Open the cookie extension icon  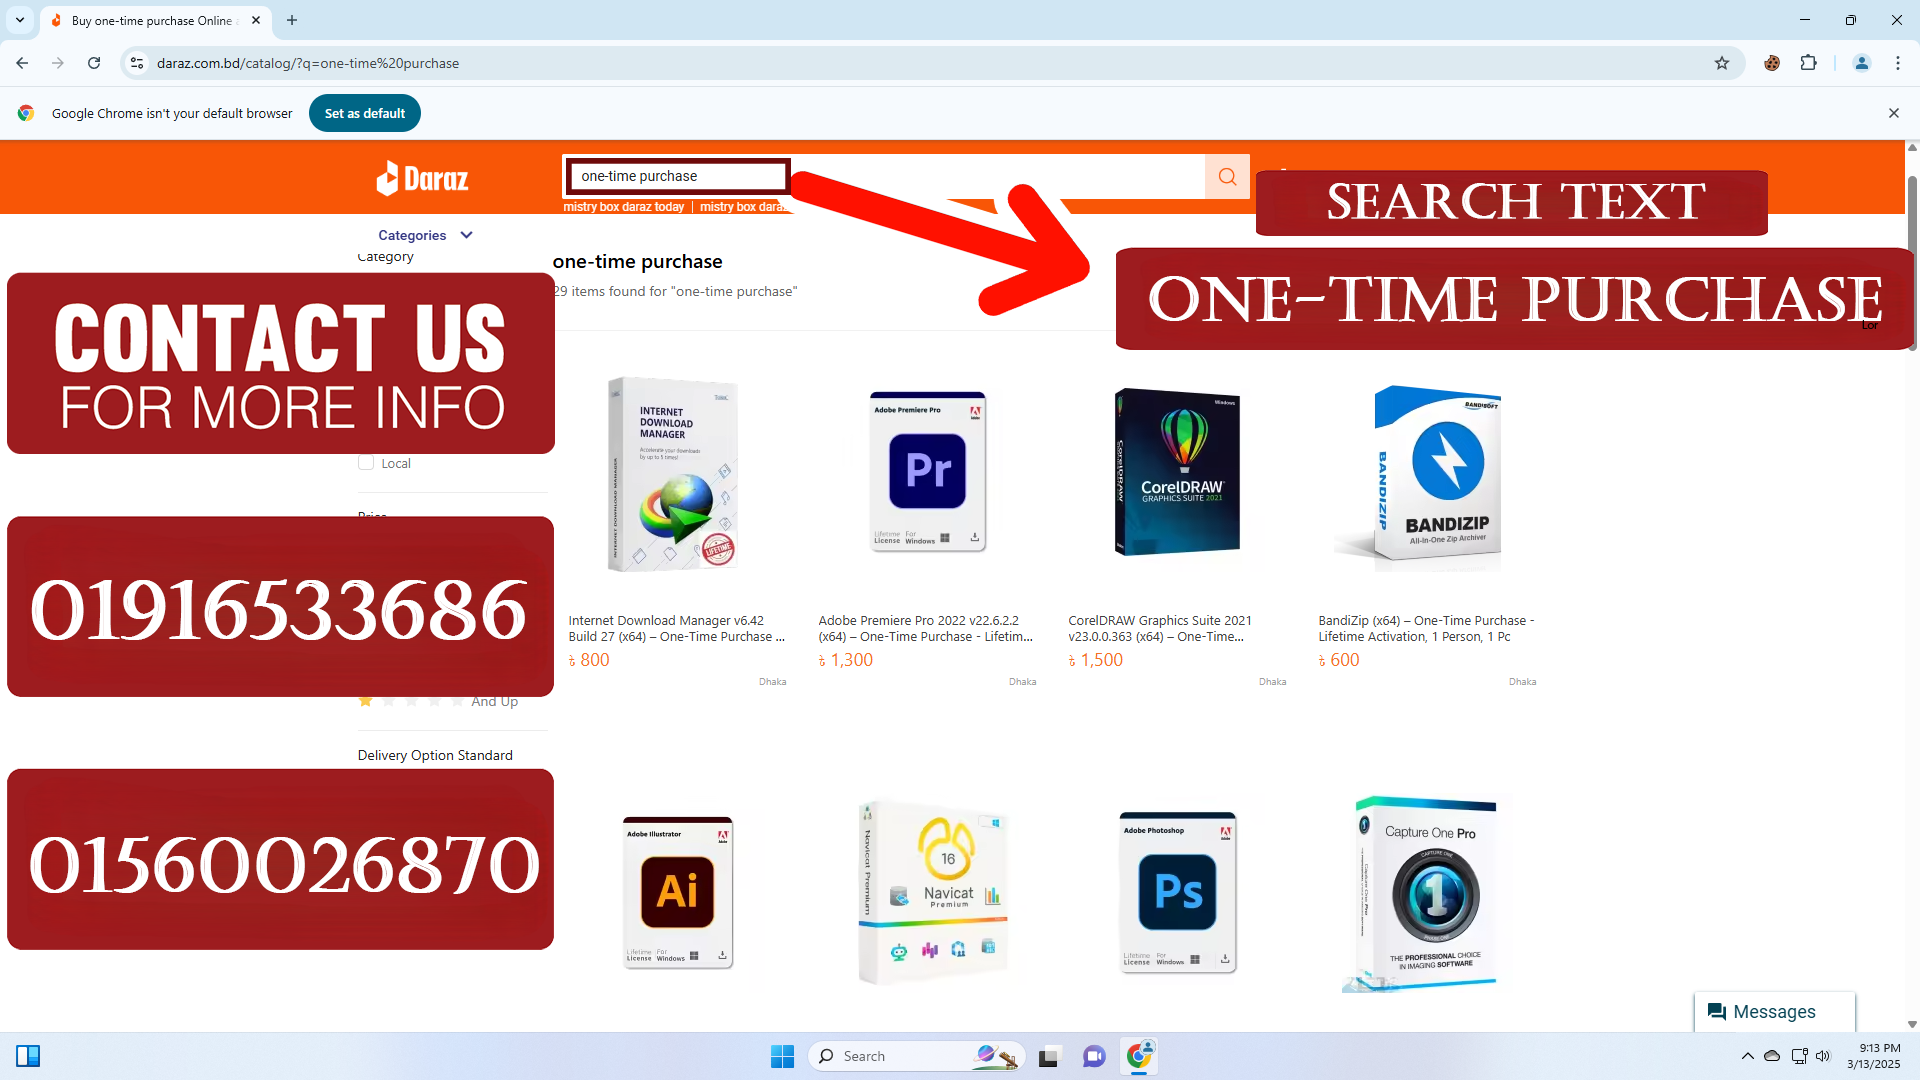coord(1771,63)
